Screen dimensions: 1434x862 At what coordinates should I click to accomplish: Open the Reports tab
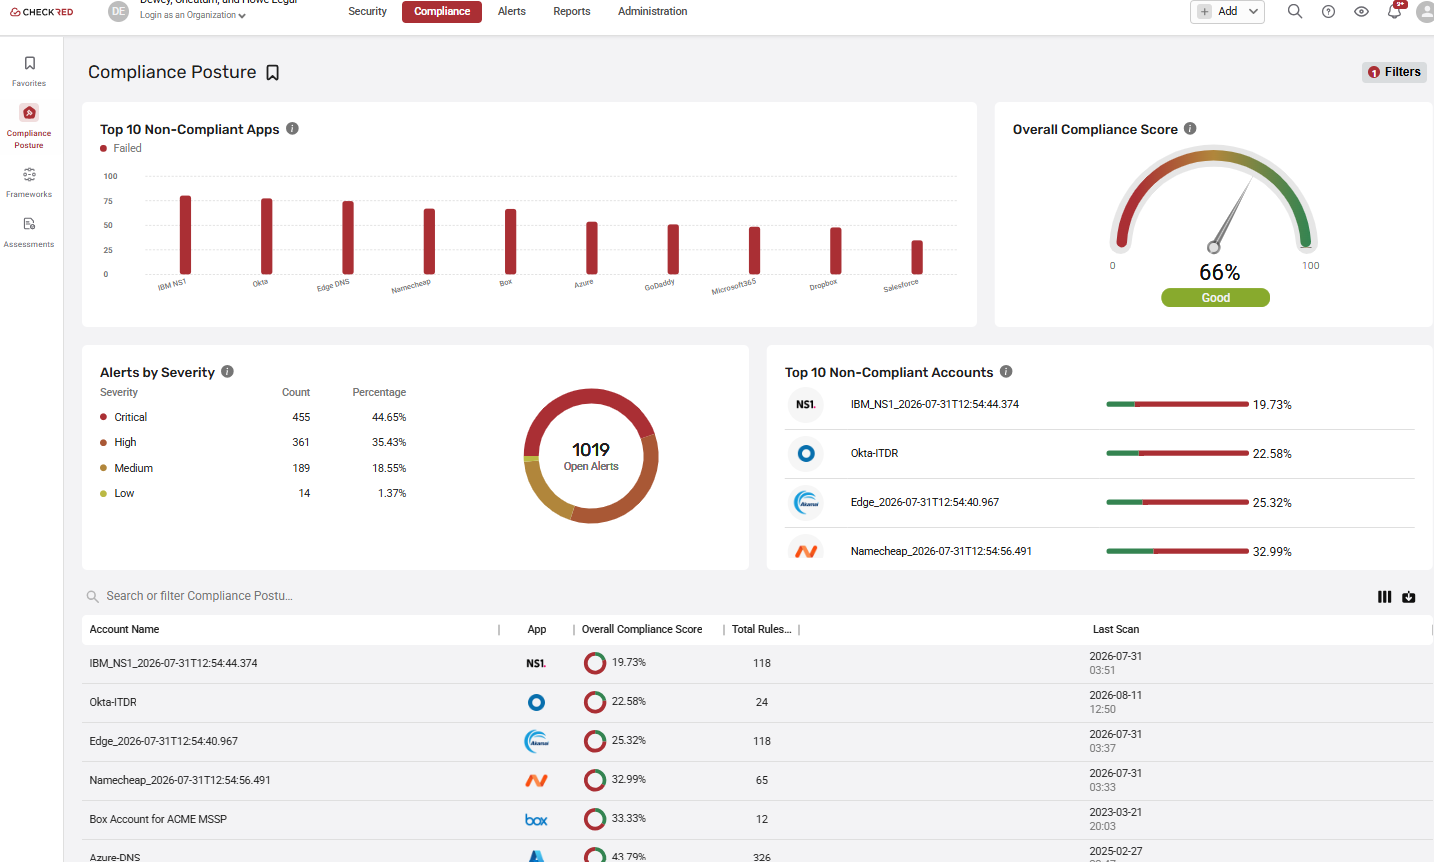[572, 12]
